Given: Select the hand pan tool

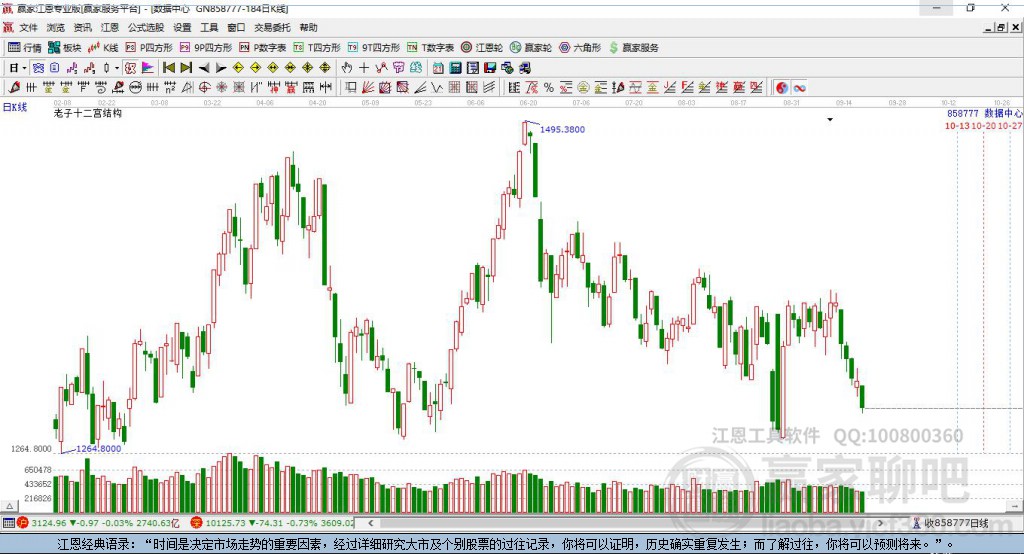Looking at the screenshot, I should [347, 68].
